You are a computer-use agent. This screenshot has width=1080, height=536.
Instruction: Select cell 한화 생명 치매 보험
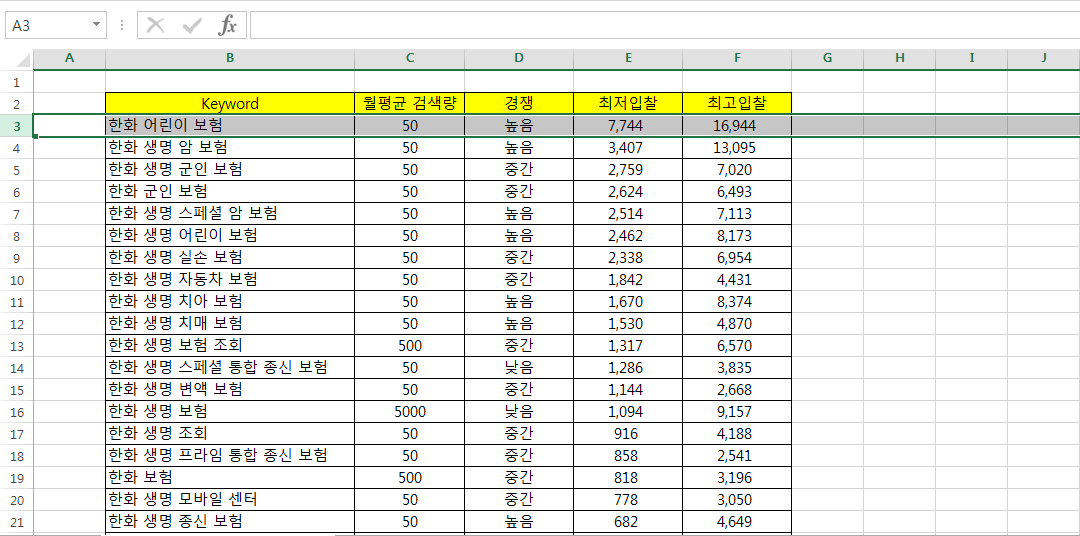(x=230, y=323)
